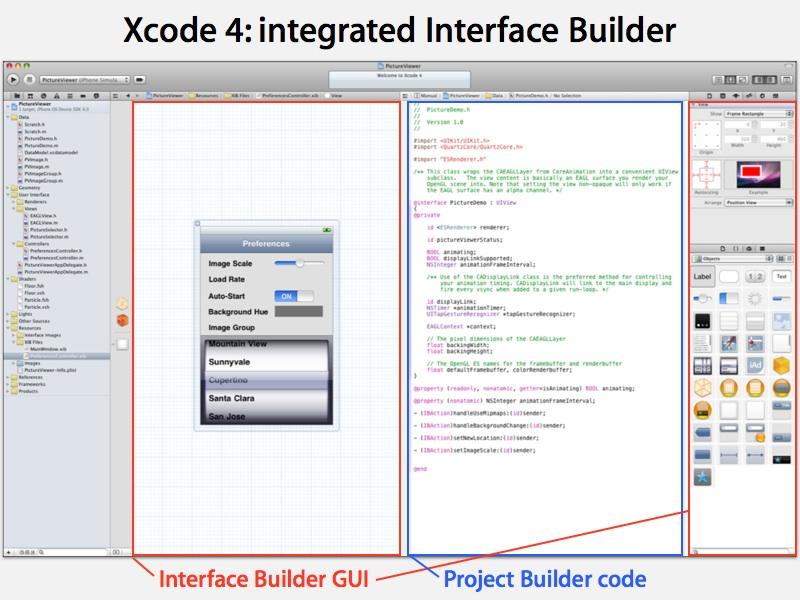The image size is (800, 600).
Task: Click the Run (play) button
Action: (13, 80)
